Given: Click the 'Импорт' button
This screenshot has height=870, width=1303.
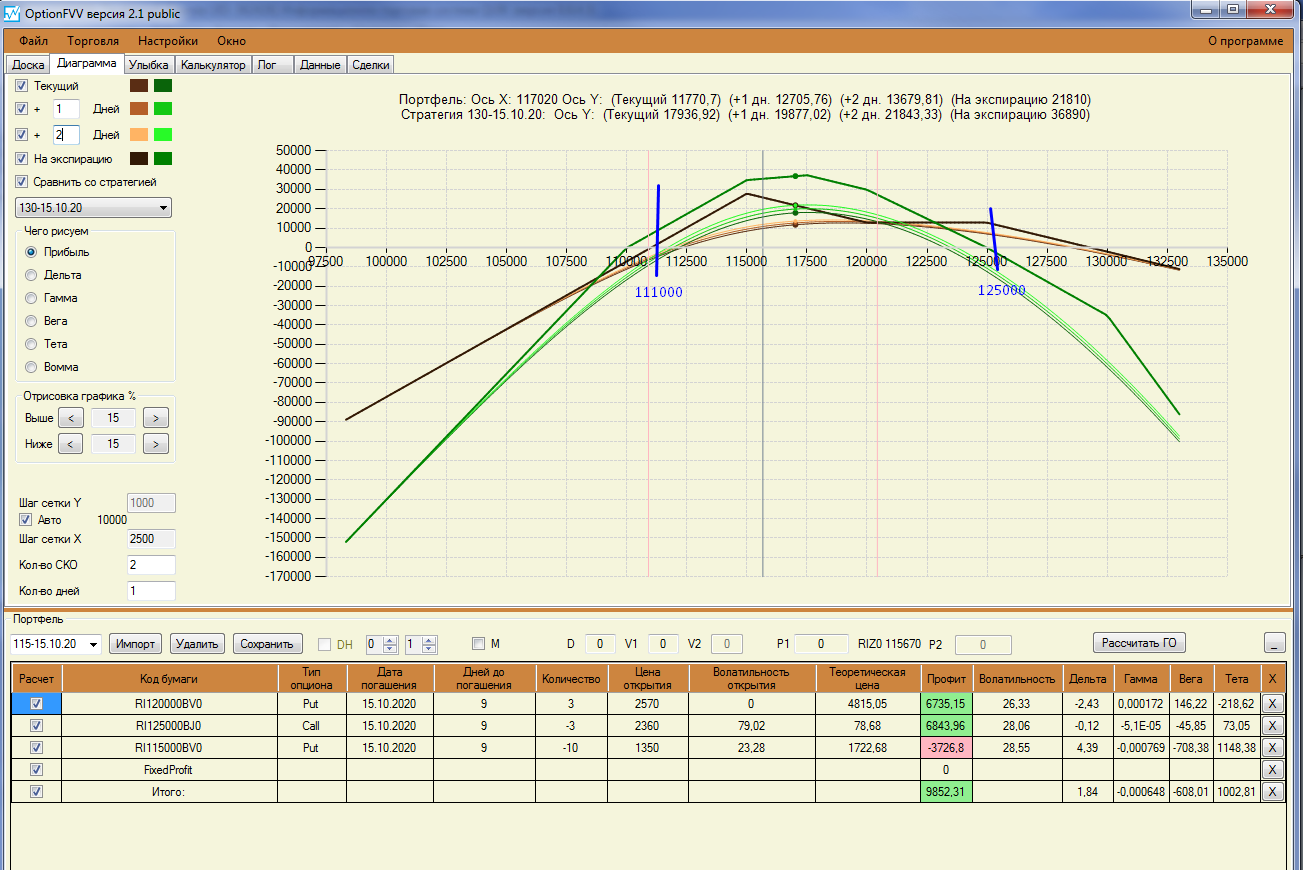Looking at the screenshot, I should [x=135, y=644].
